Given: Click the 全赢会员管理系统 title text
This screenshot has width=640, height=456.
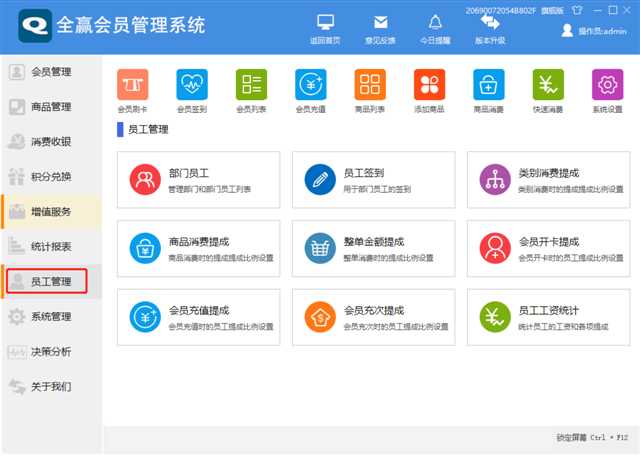Looking at the screenshot, I should [131, 25].
